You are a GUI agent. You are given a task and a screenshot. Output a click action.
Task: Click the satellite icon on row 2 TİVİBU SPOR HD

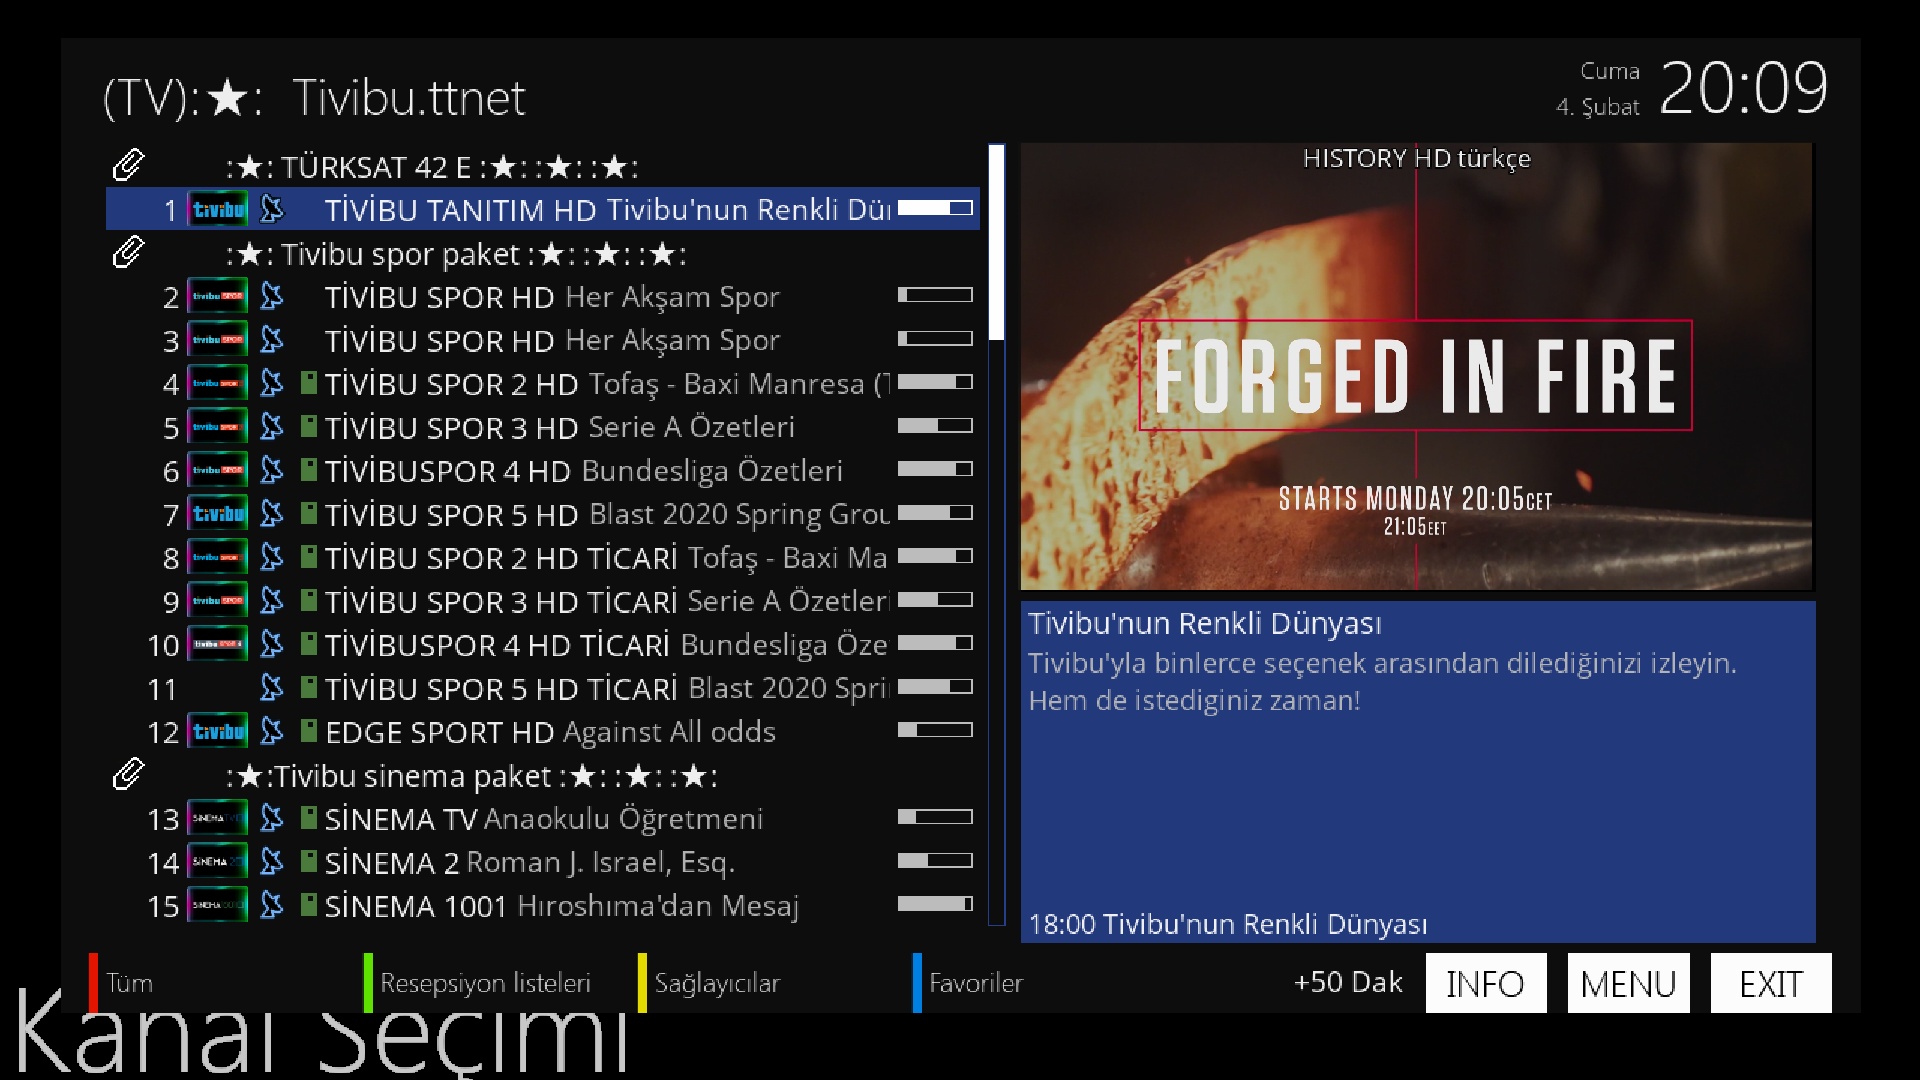pos(272,296)
